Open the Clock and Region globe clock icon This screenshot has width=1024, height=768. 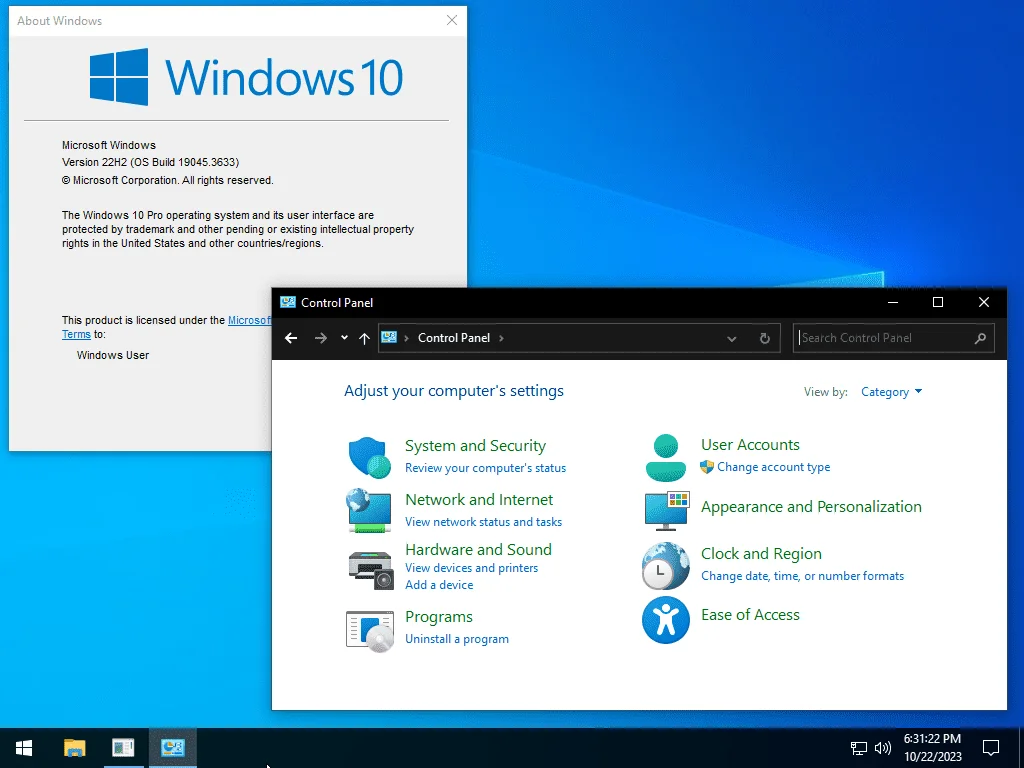(665, 566)
